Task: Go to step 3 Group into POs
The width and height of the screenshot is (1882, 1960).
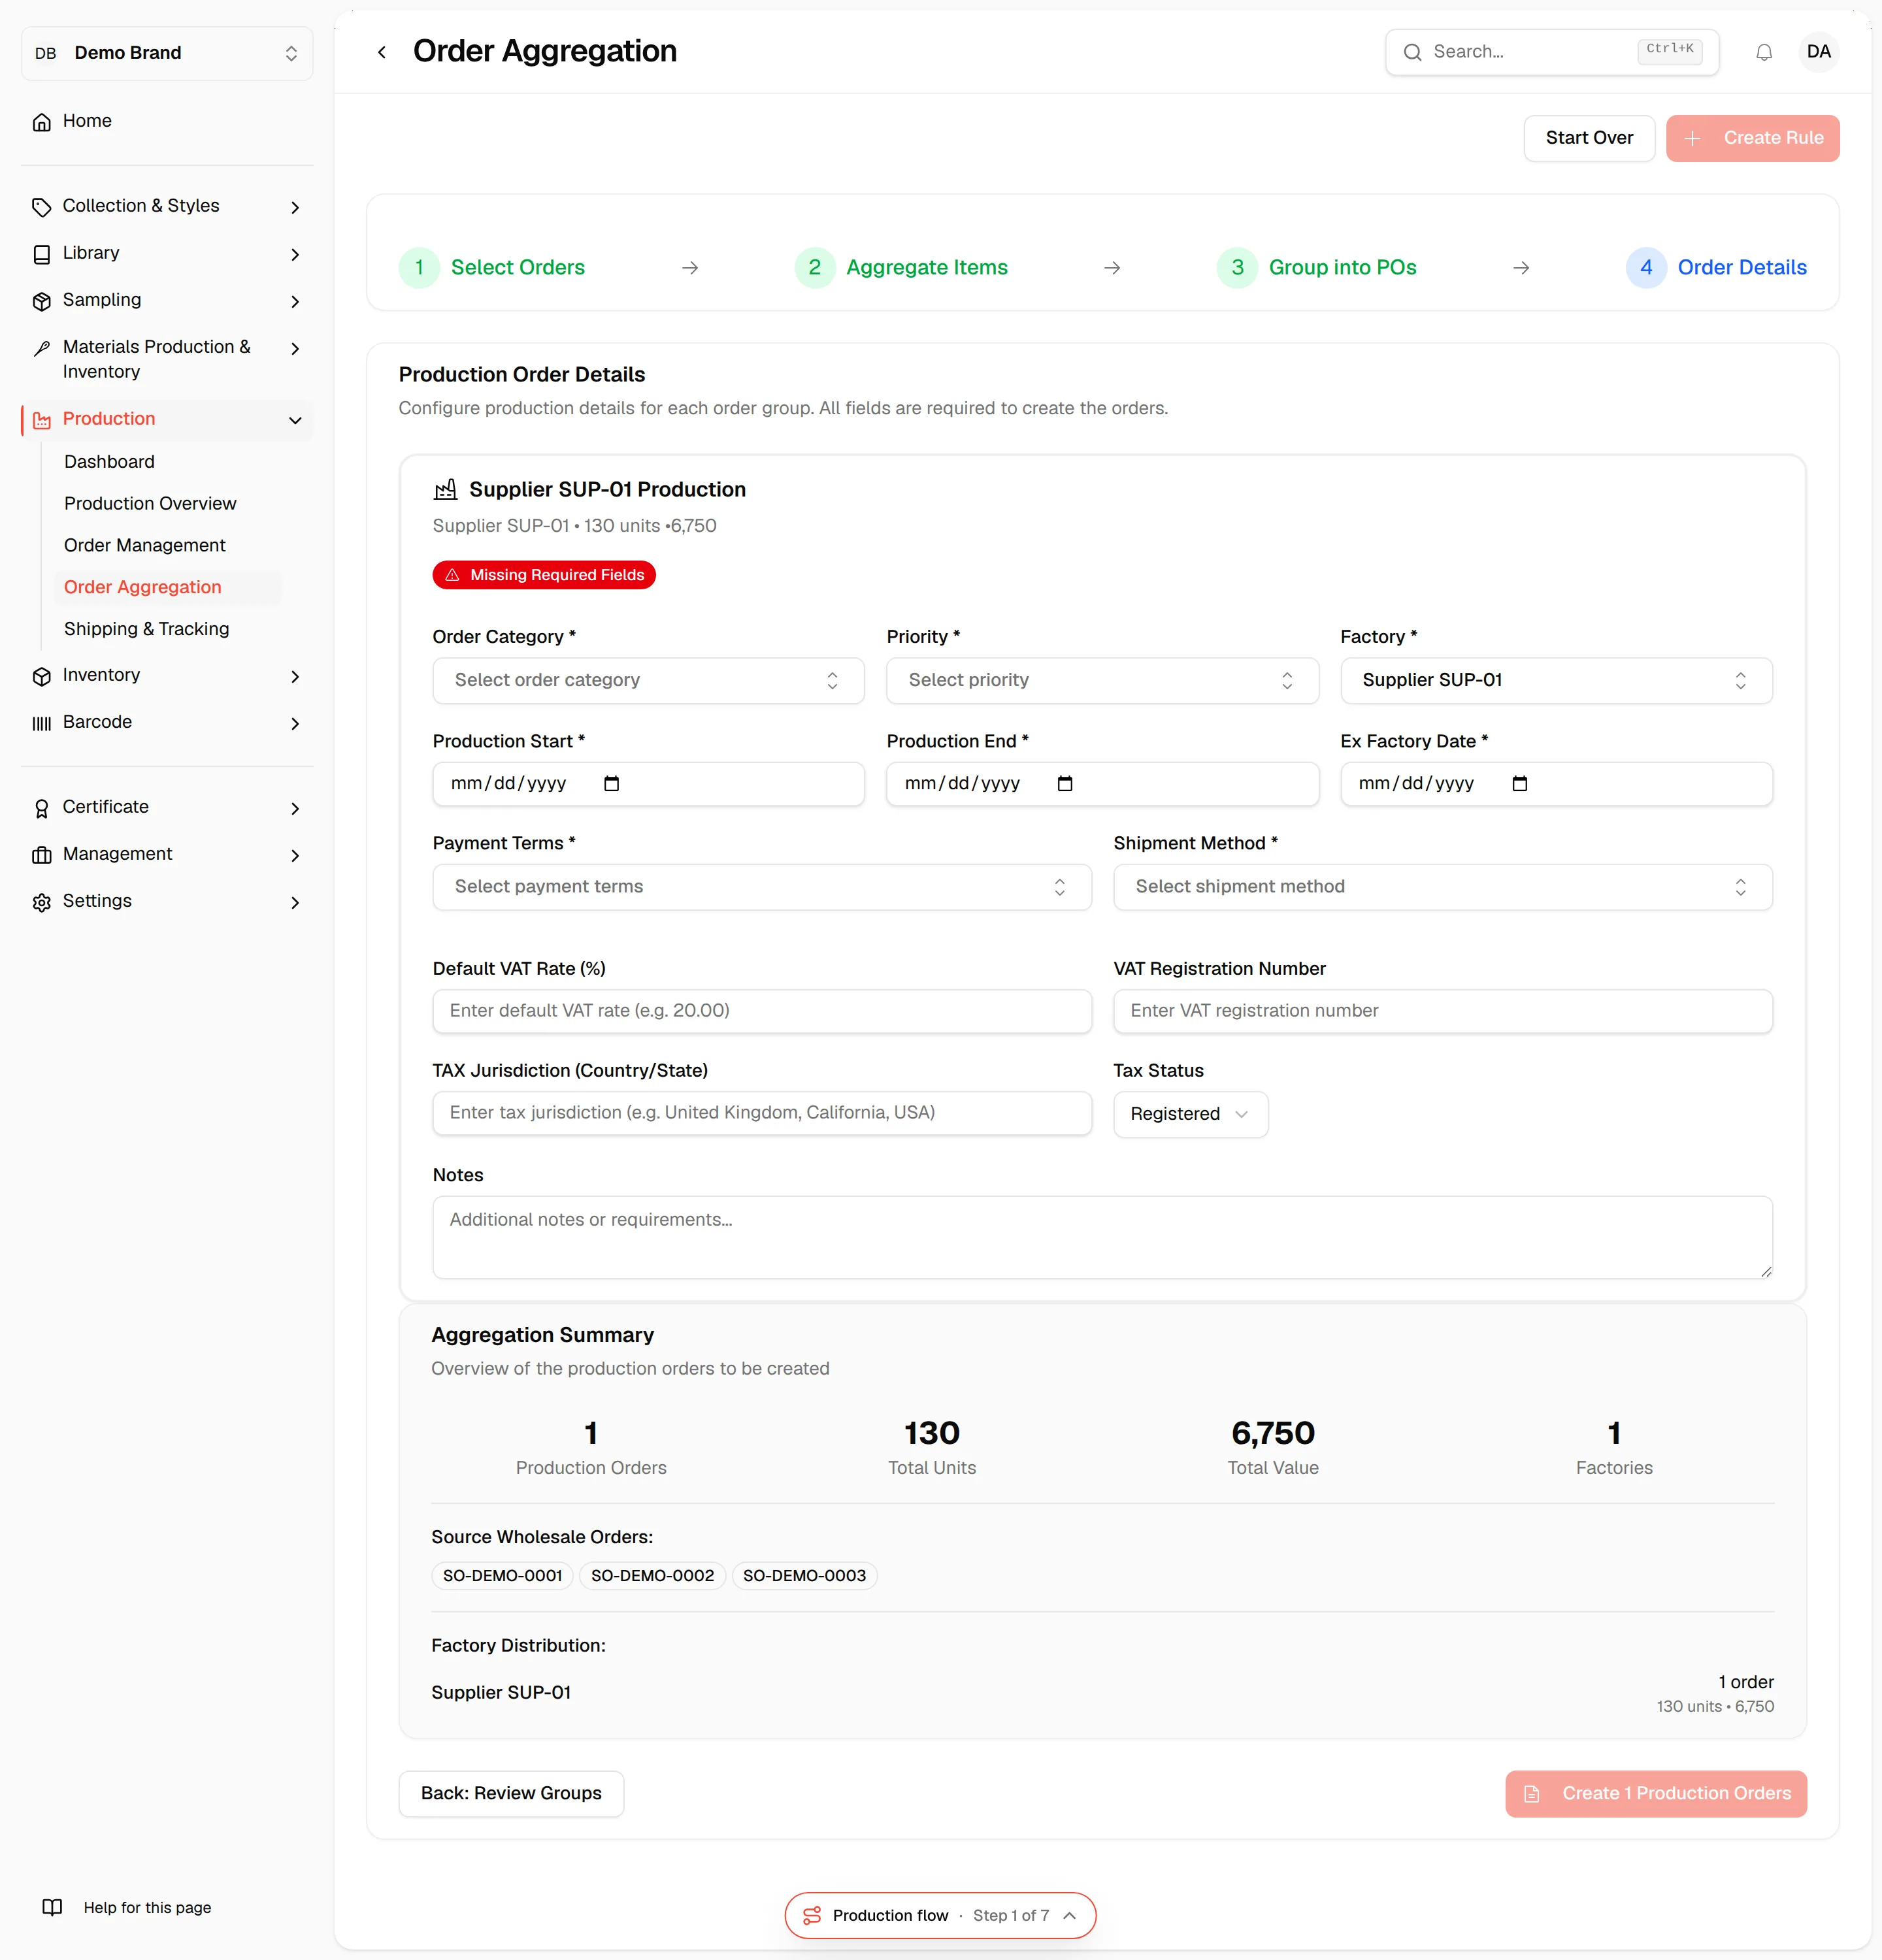Action: [x=1316, y=267]
